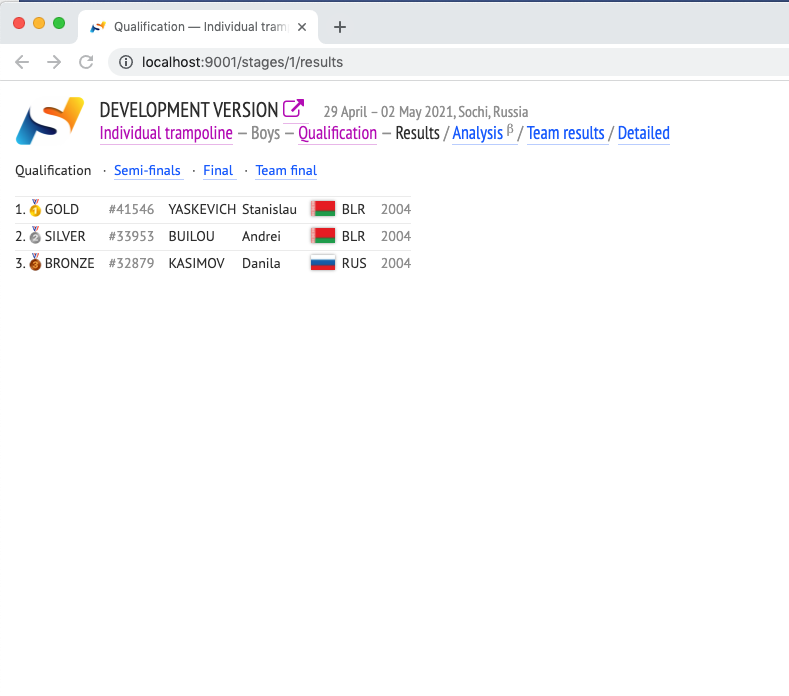Click the browser back arrow
Image resolution: width=789 pixels, height=696 pixels.
tap(22, 62)
